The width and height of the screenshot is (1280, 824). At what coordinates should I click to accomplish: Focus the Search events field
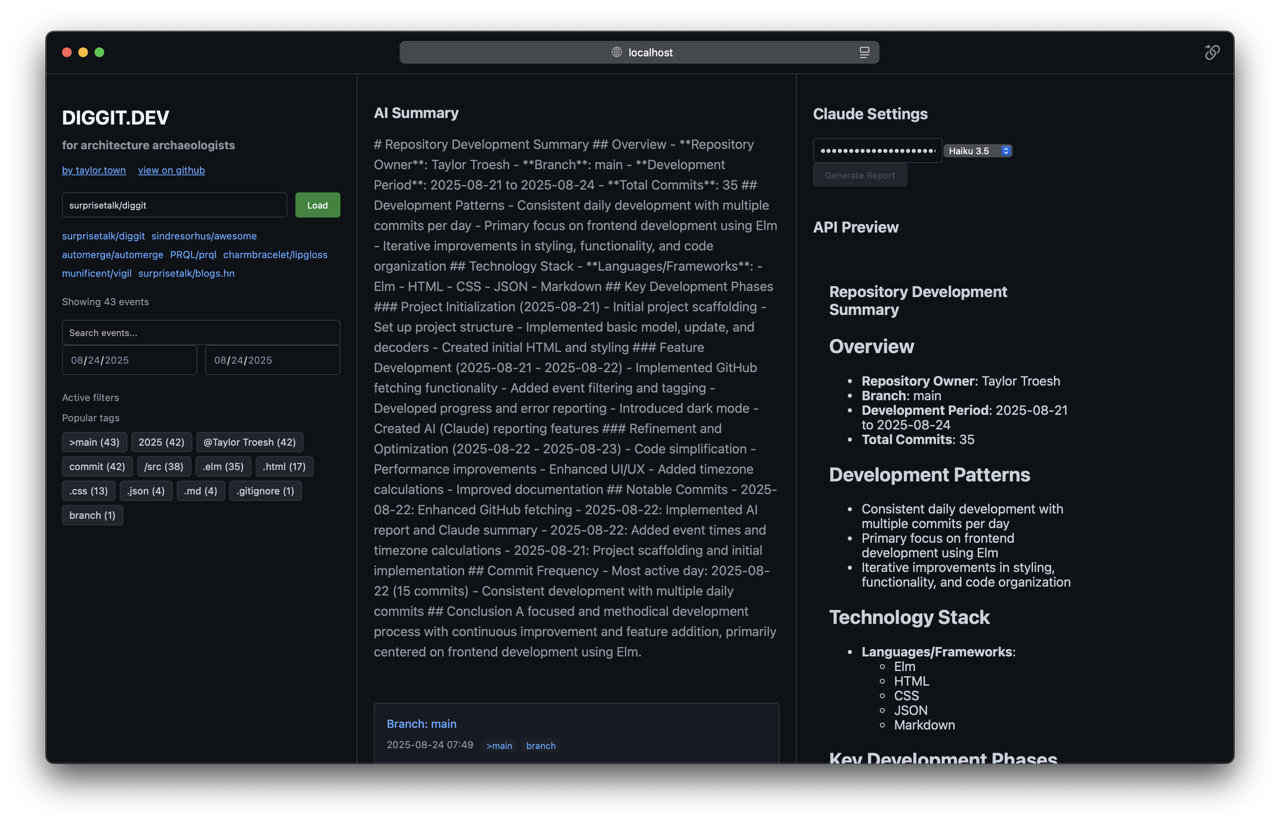201,332
